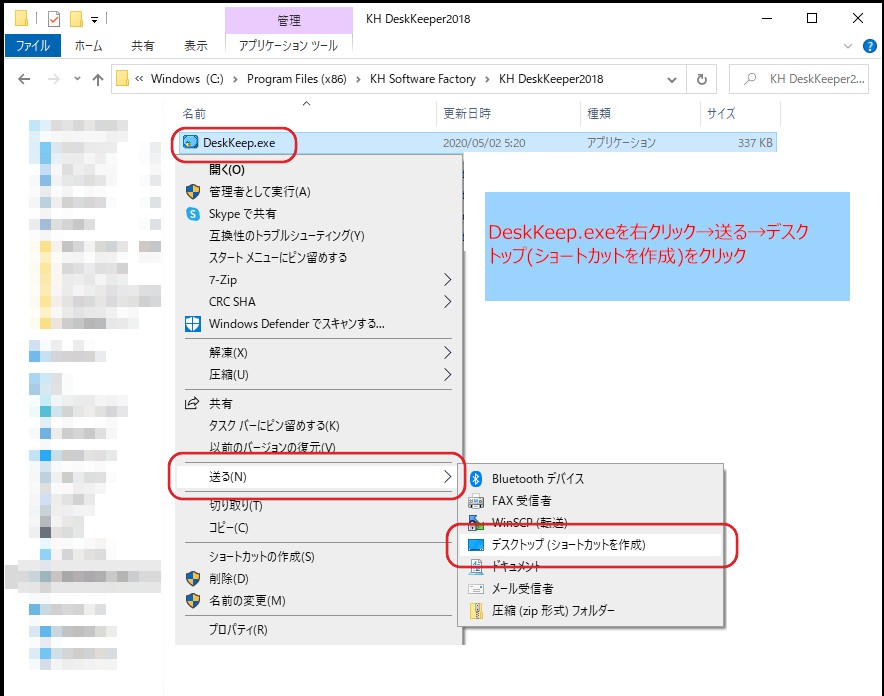This screenshot has height=696, width=884.
Task: Expand the 解凍(X) submenu arrow
Action: (447, 353)
